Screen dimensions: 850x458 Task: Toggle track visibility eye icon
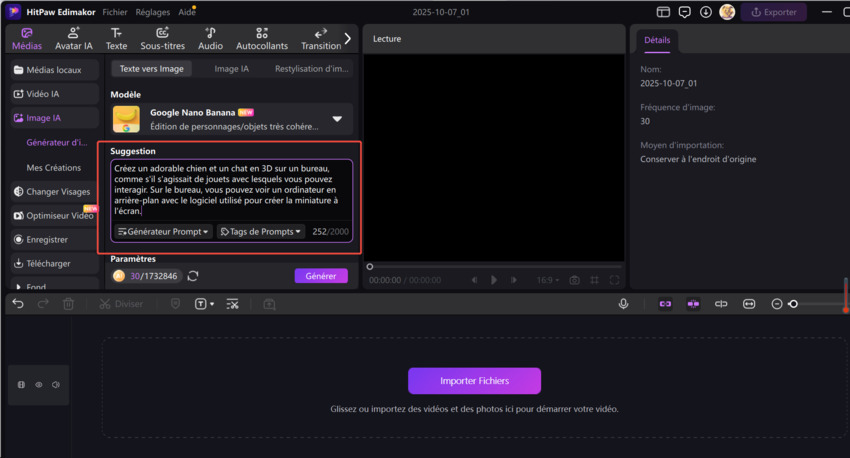[39, 384]
